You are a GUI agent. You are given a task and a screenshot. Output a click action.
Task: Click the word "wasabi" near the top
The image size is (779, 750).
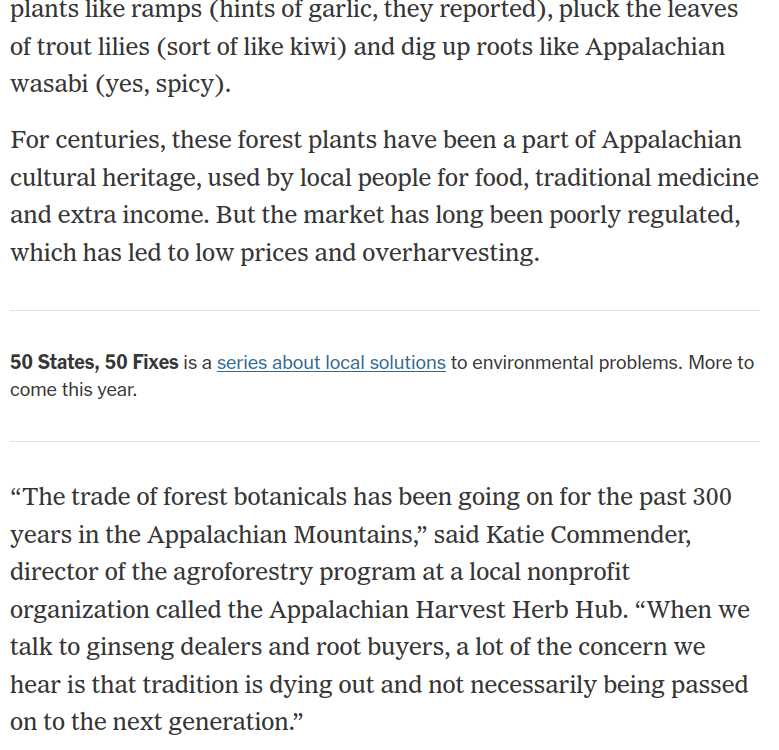coord(49,84)
